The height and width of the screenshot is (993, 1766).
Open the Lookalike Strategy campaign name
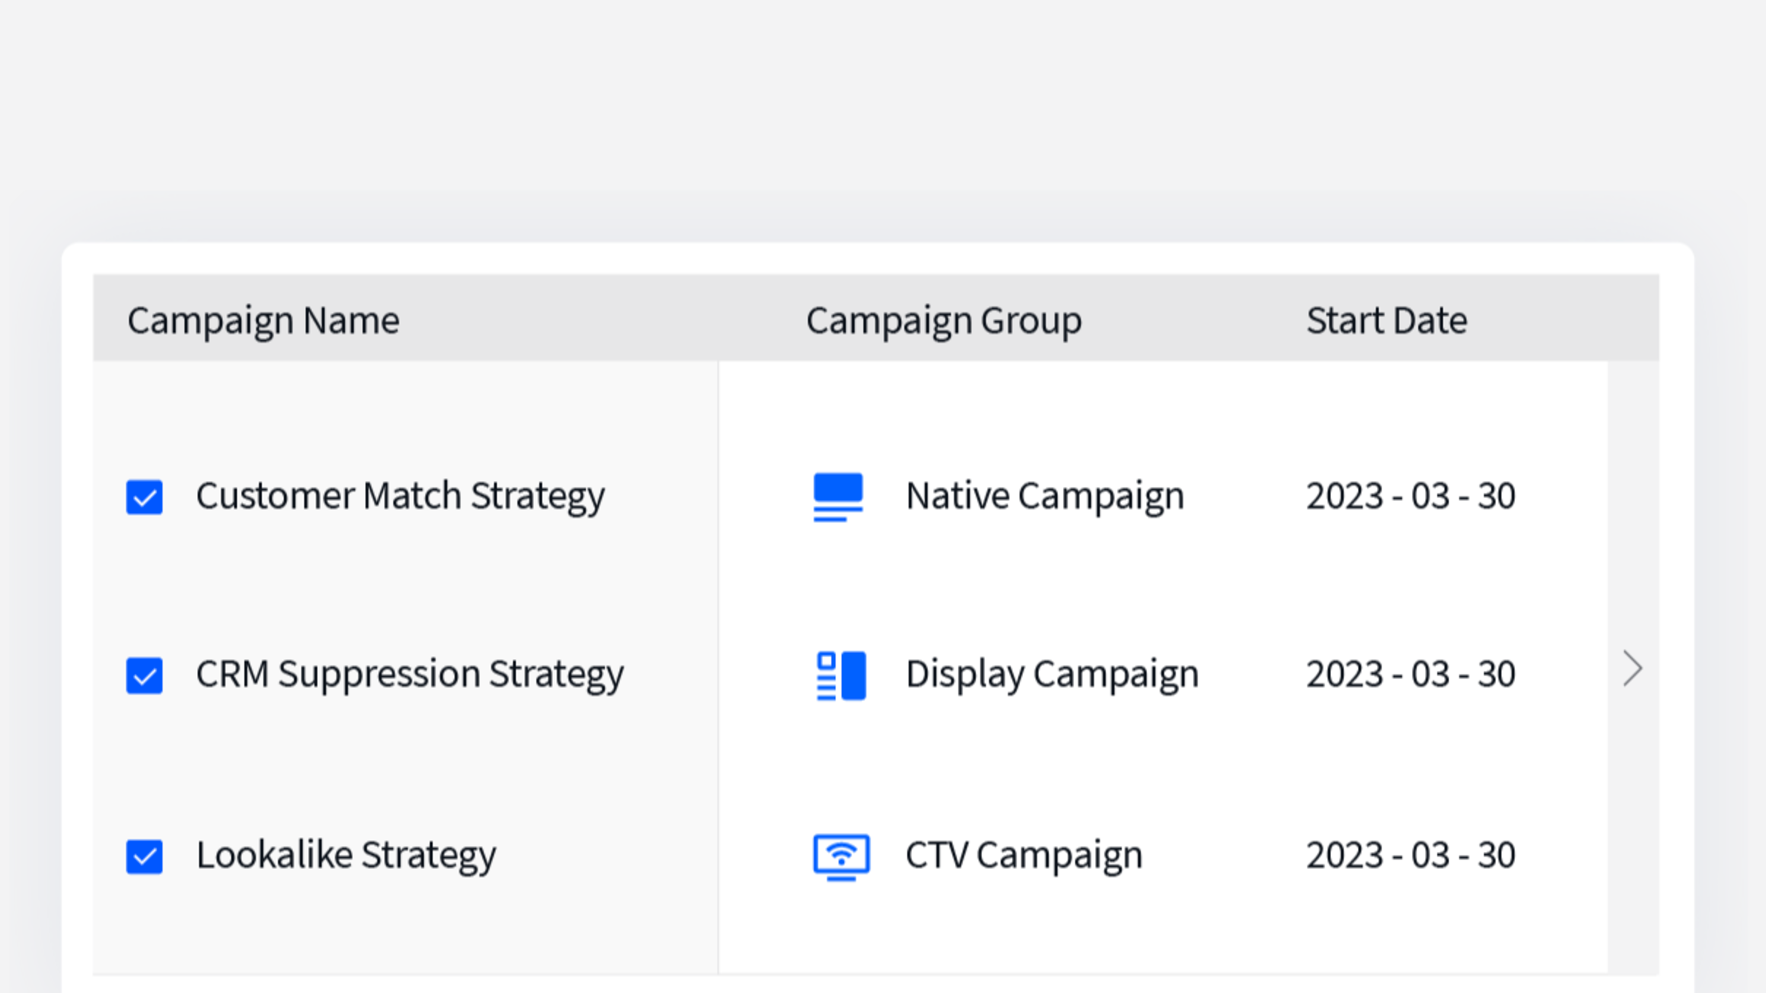click(345, 855)
